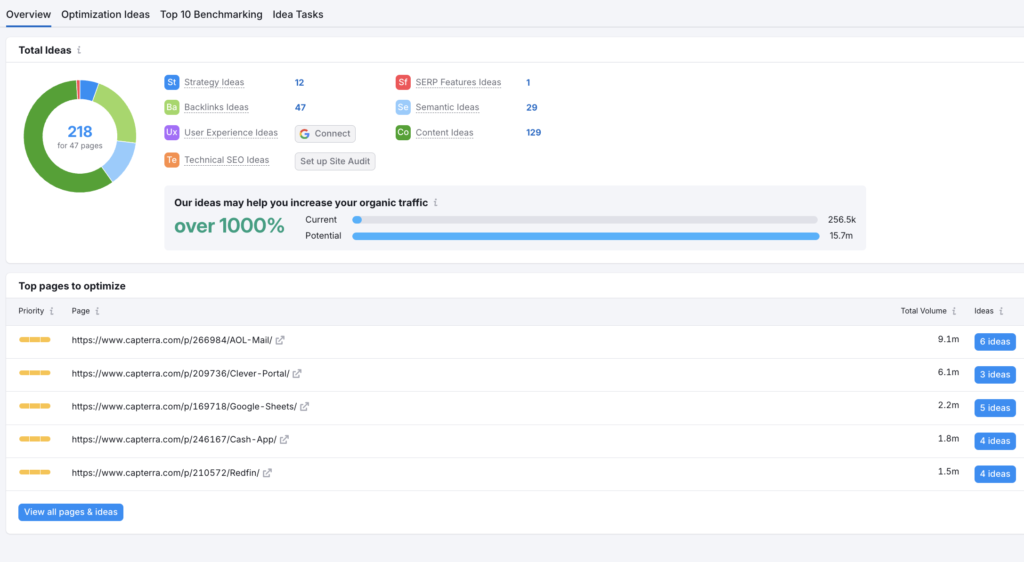Click the info icon next to Page column

pyautogui.click(x=97, y=311)
